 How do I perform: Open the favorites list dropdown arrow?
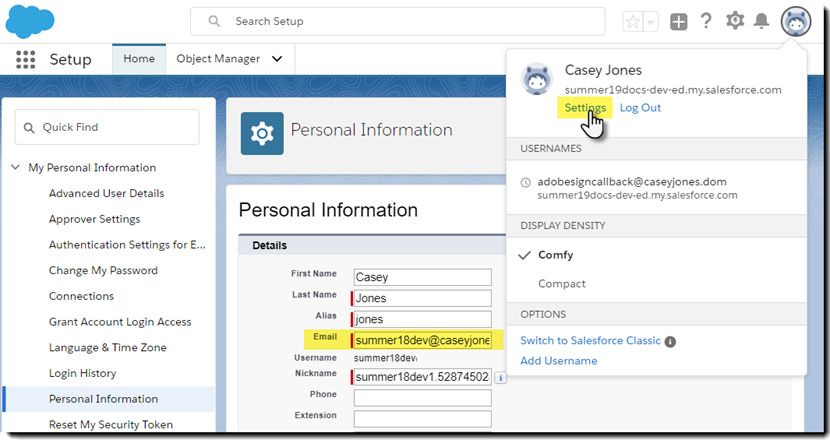[x=651, y=22]
